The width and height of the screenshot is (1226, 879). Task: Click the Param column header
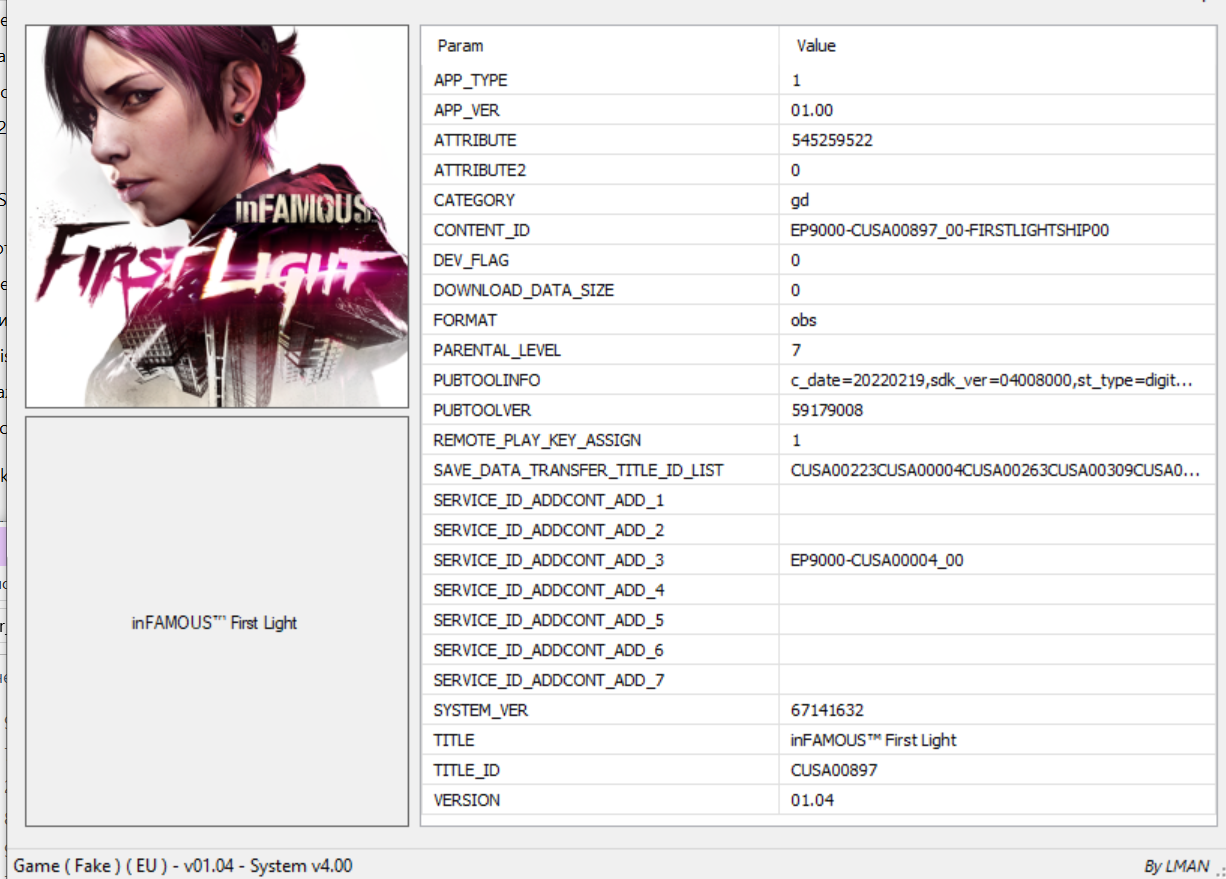pyautogui.click(x=460, y=45)
